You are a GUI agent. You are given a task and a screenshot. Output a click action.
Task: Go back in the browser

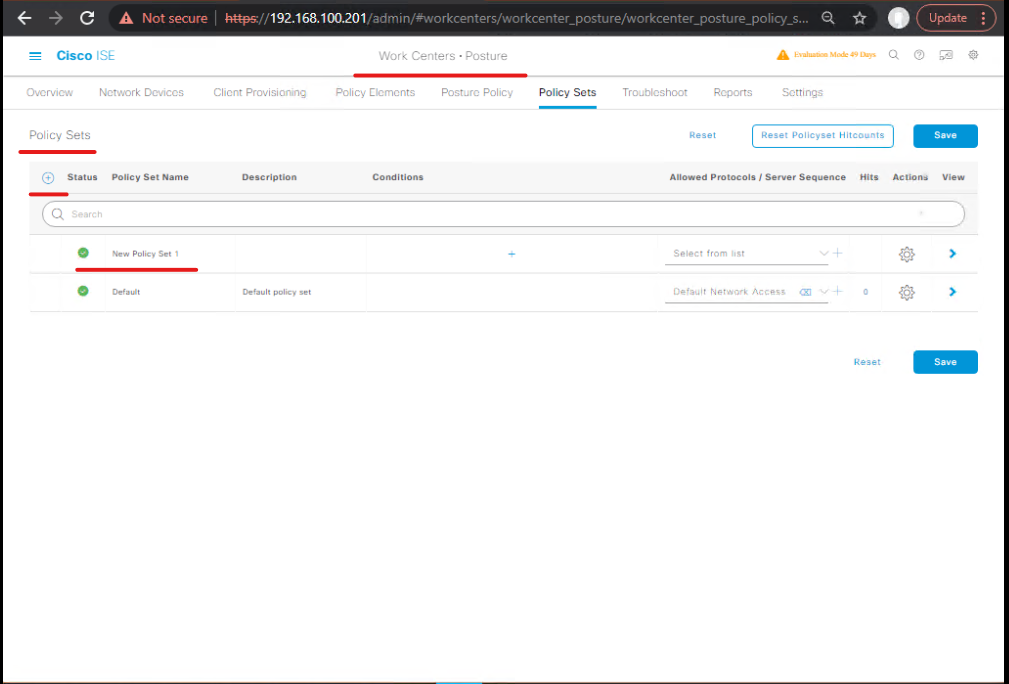pos(24,18)
